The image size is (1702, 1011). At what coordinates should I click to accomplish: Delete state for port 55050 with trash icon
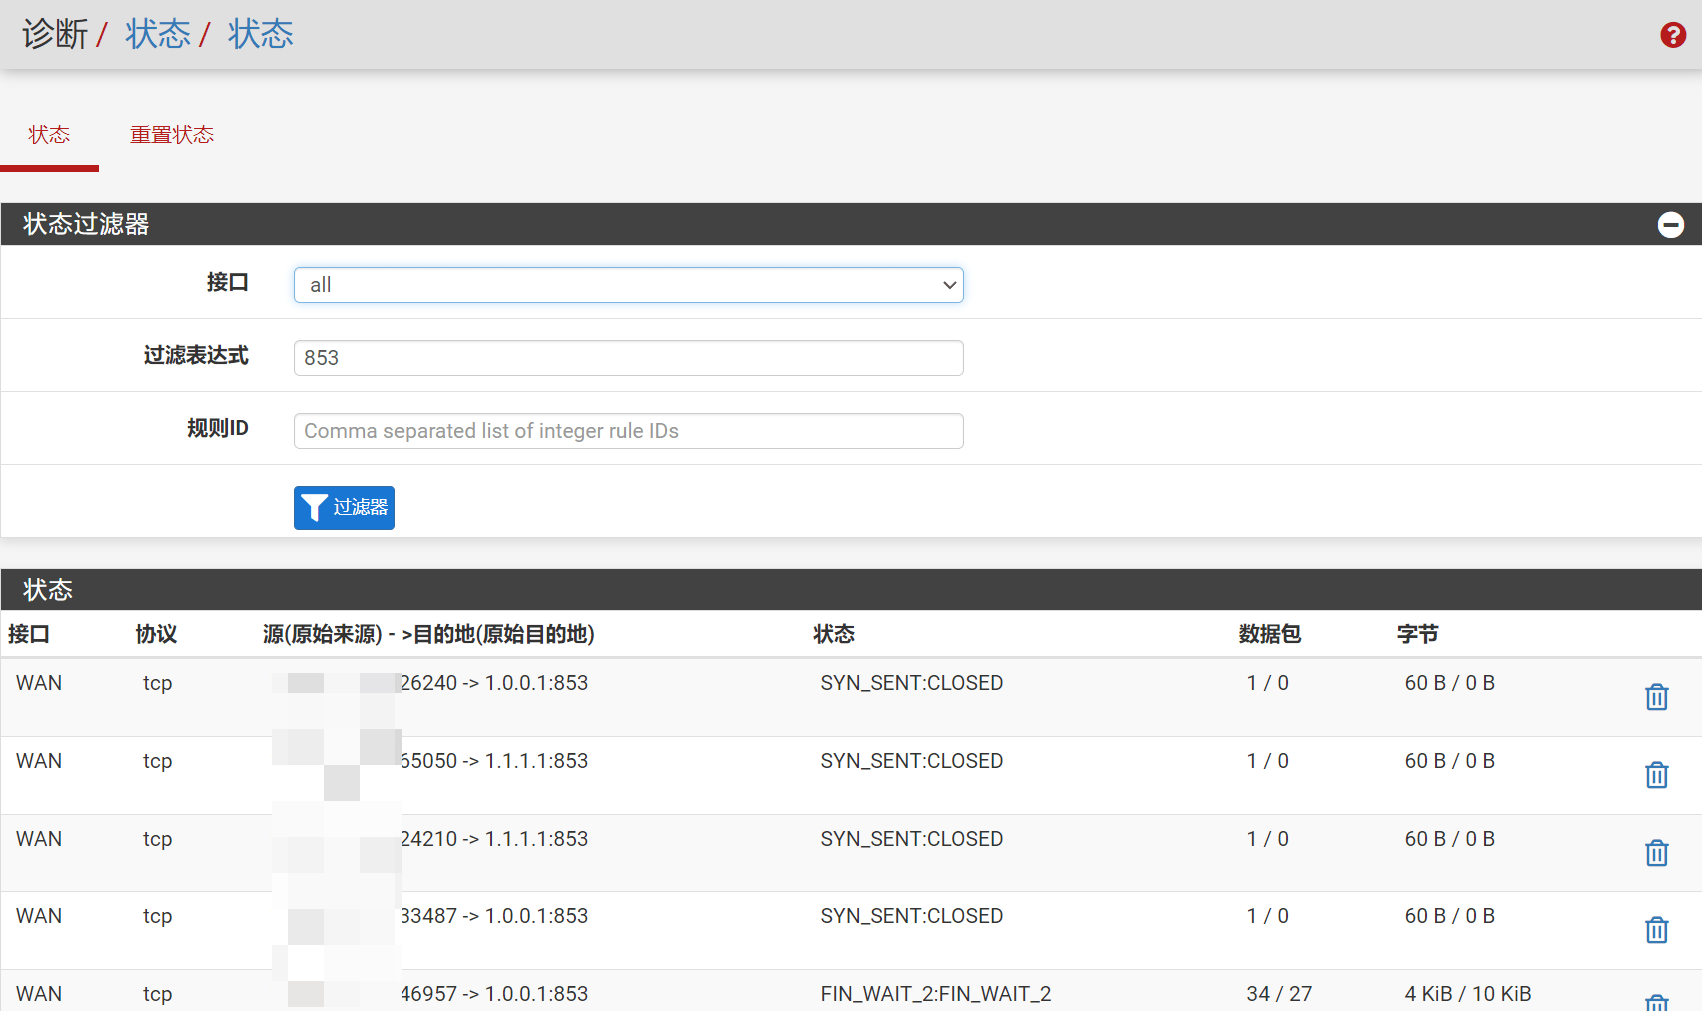[1656, 775]
